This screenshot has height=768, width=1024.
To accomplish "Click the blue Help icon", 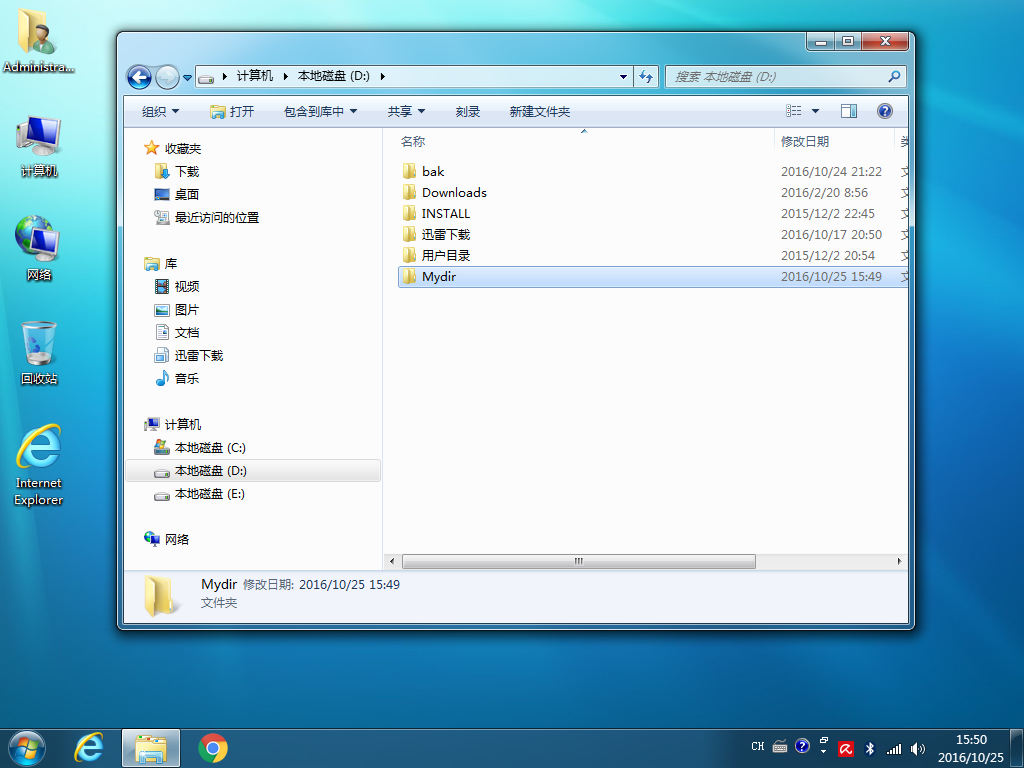I will (x=884, y=111).
